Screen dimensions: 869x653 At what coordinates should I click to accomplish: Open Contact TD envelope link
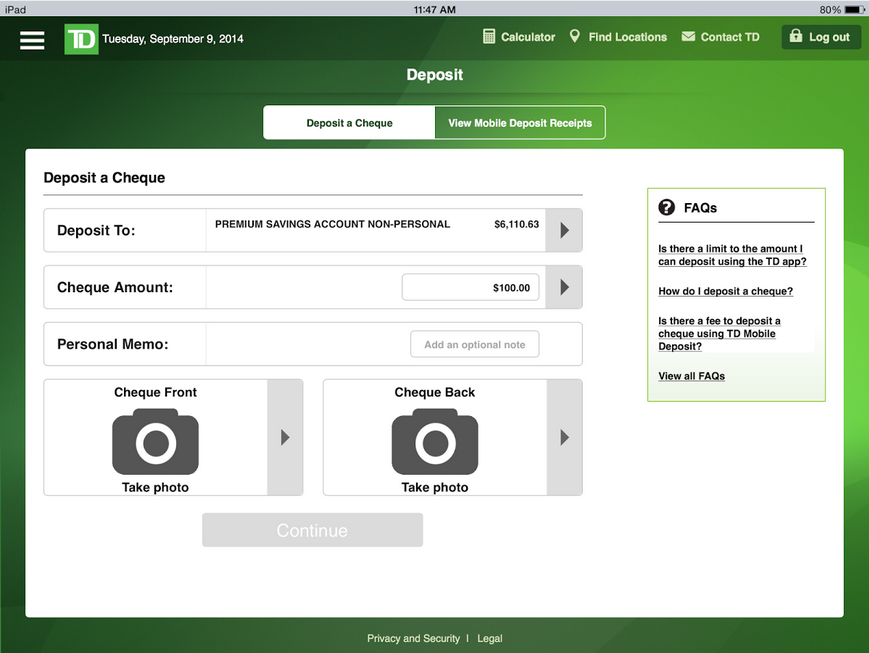point(720,37)
